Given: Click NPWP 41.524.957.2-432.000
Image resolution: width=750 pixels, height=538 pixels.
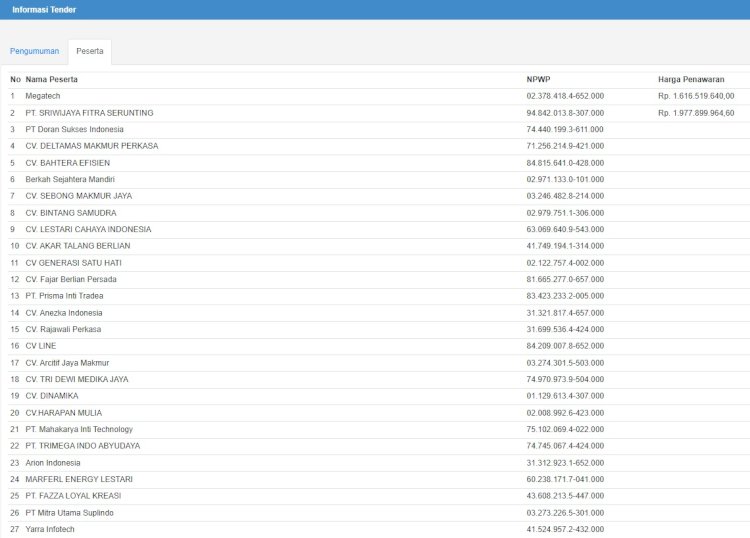Looking at the screenshot, I should (565, 529).
